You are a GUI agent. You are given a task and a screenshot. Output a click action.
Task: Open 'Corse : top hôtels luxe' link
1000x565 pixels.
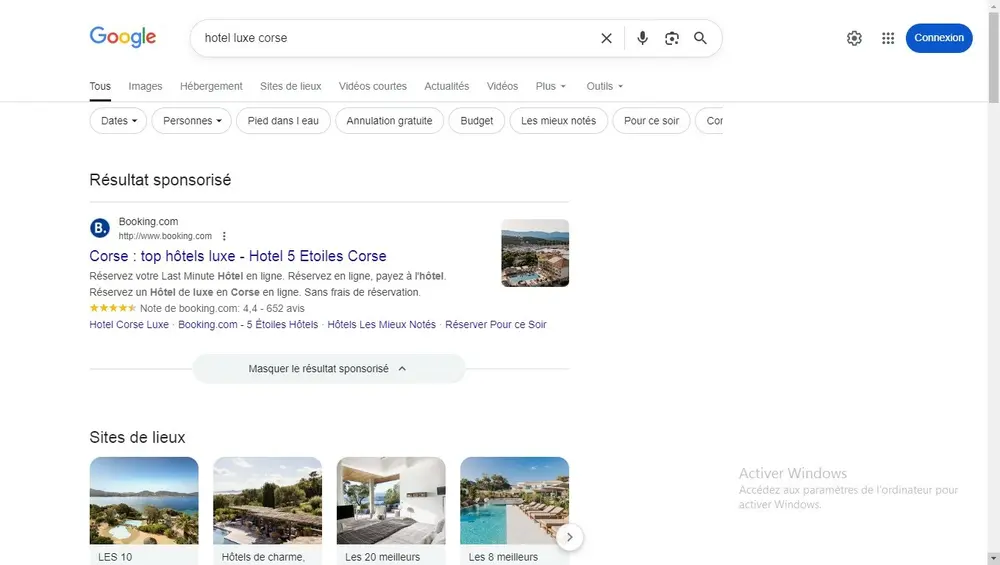click(238, 256)
